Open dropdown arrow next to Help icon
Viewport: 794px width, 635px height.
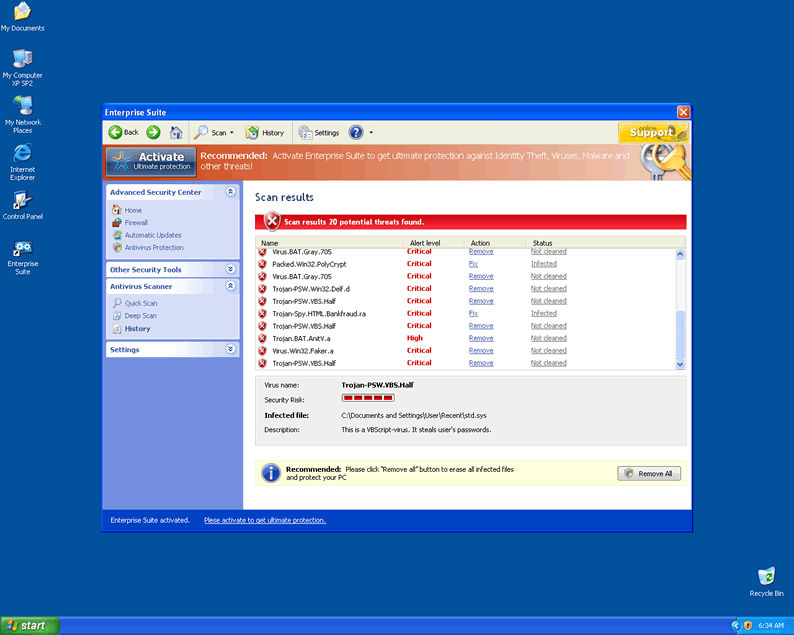point(371,132)
